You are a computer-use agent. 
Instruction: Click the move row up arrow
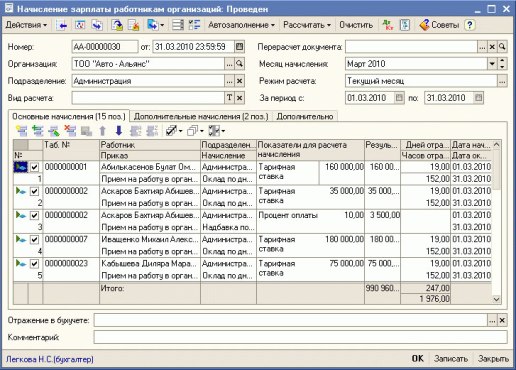103,131
